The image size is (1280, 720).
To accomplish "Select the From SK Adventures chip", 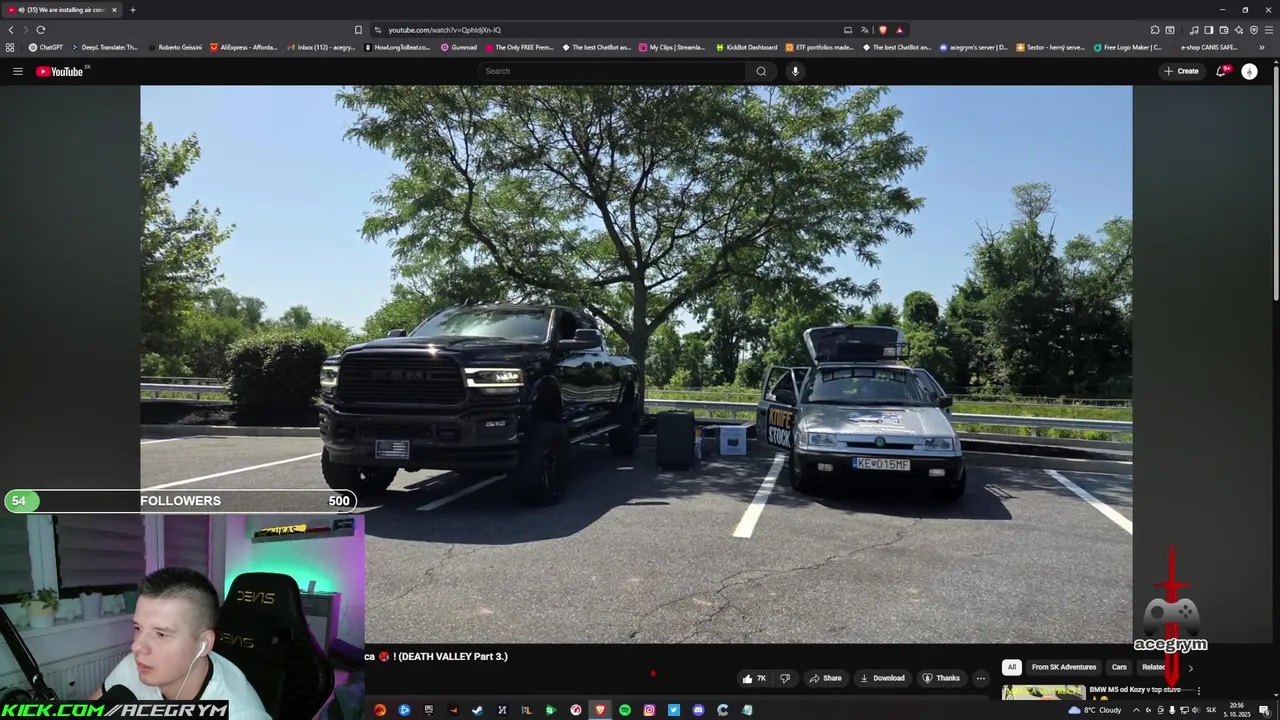I will pos(1064,667).
